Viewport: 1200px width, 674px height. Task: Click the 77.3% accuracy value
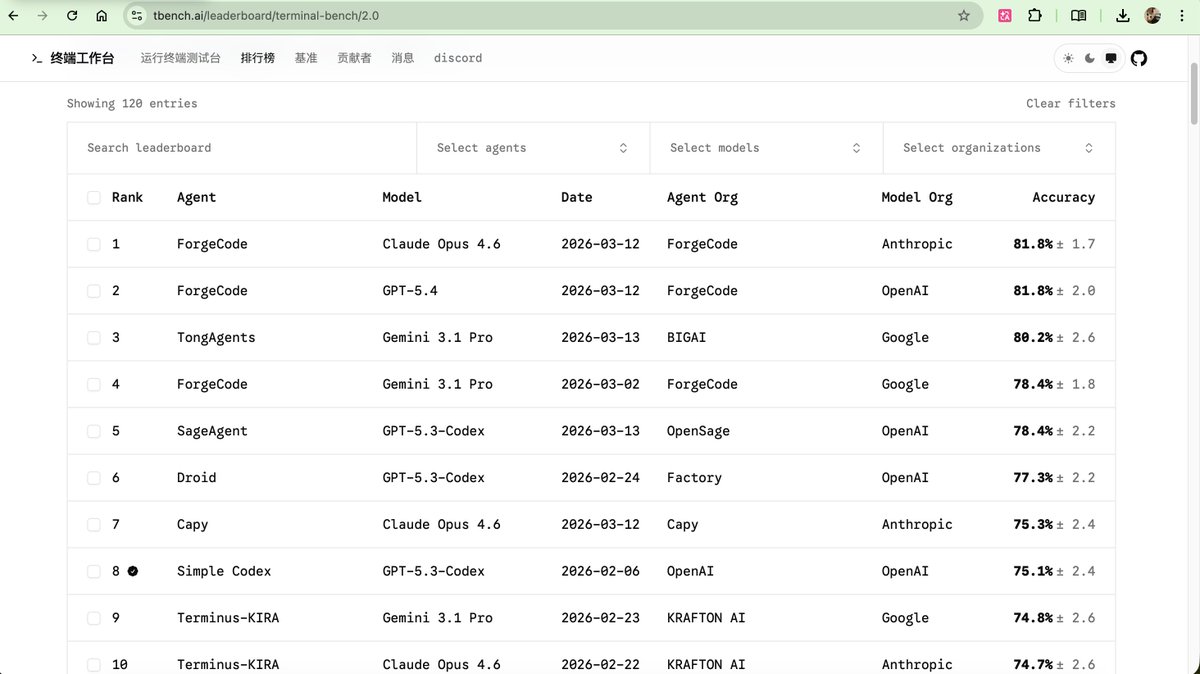coord(1033,478)
